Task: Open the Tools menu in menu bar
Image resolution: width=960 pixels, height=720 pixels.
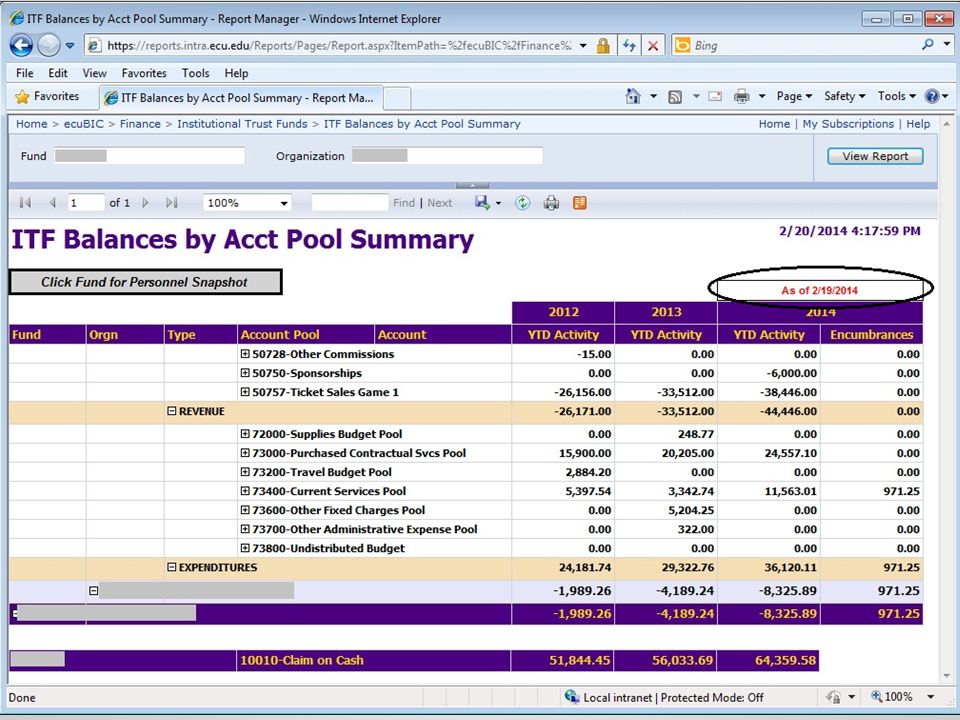Action: pos(195,73)
